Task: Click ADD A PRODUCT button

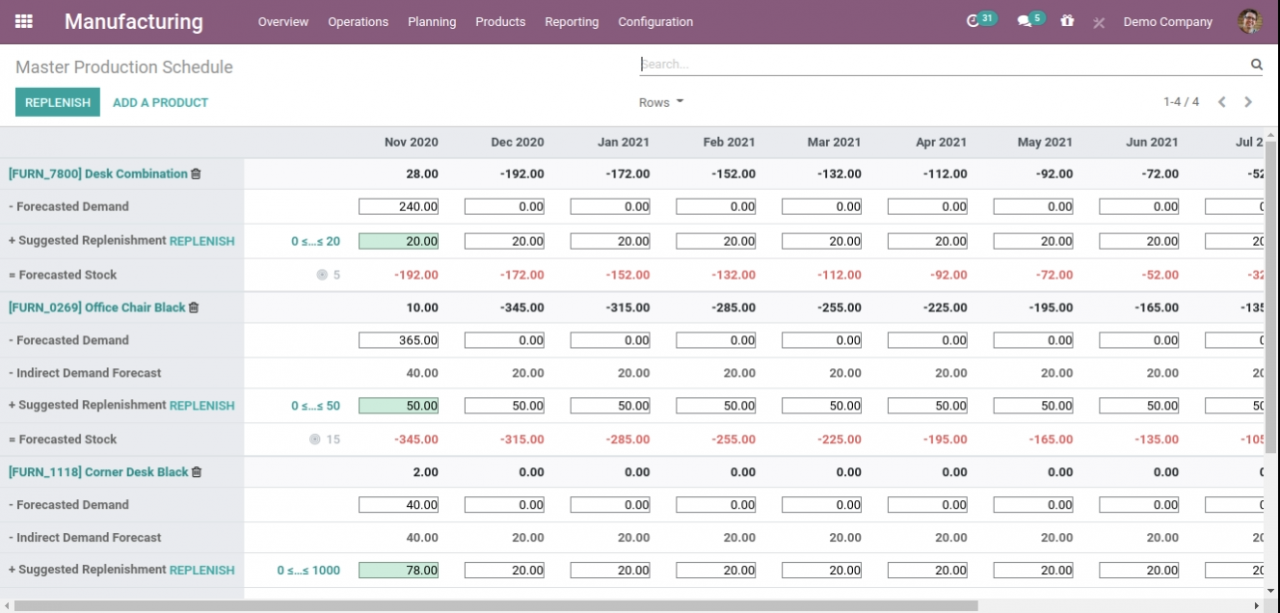Action: (160, 102)
